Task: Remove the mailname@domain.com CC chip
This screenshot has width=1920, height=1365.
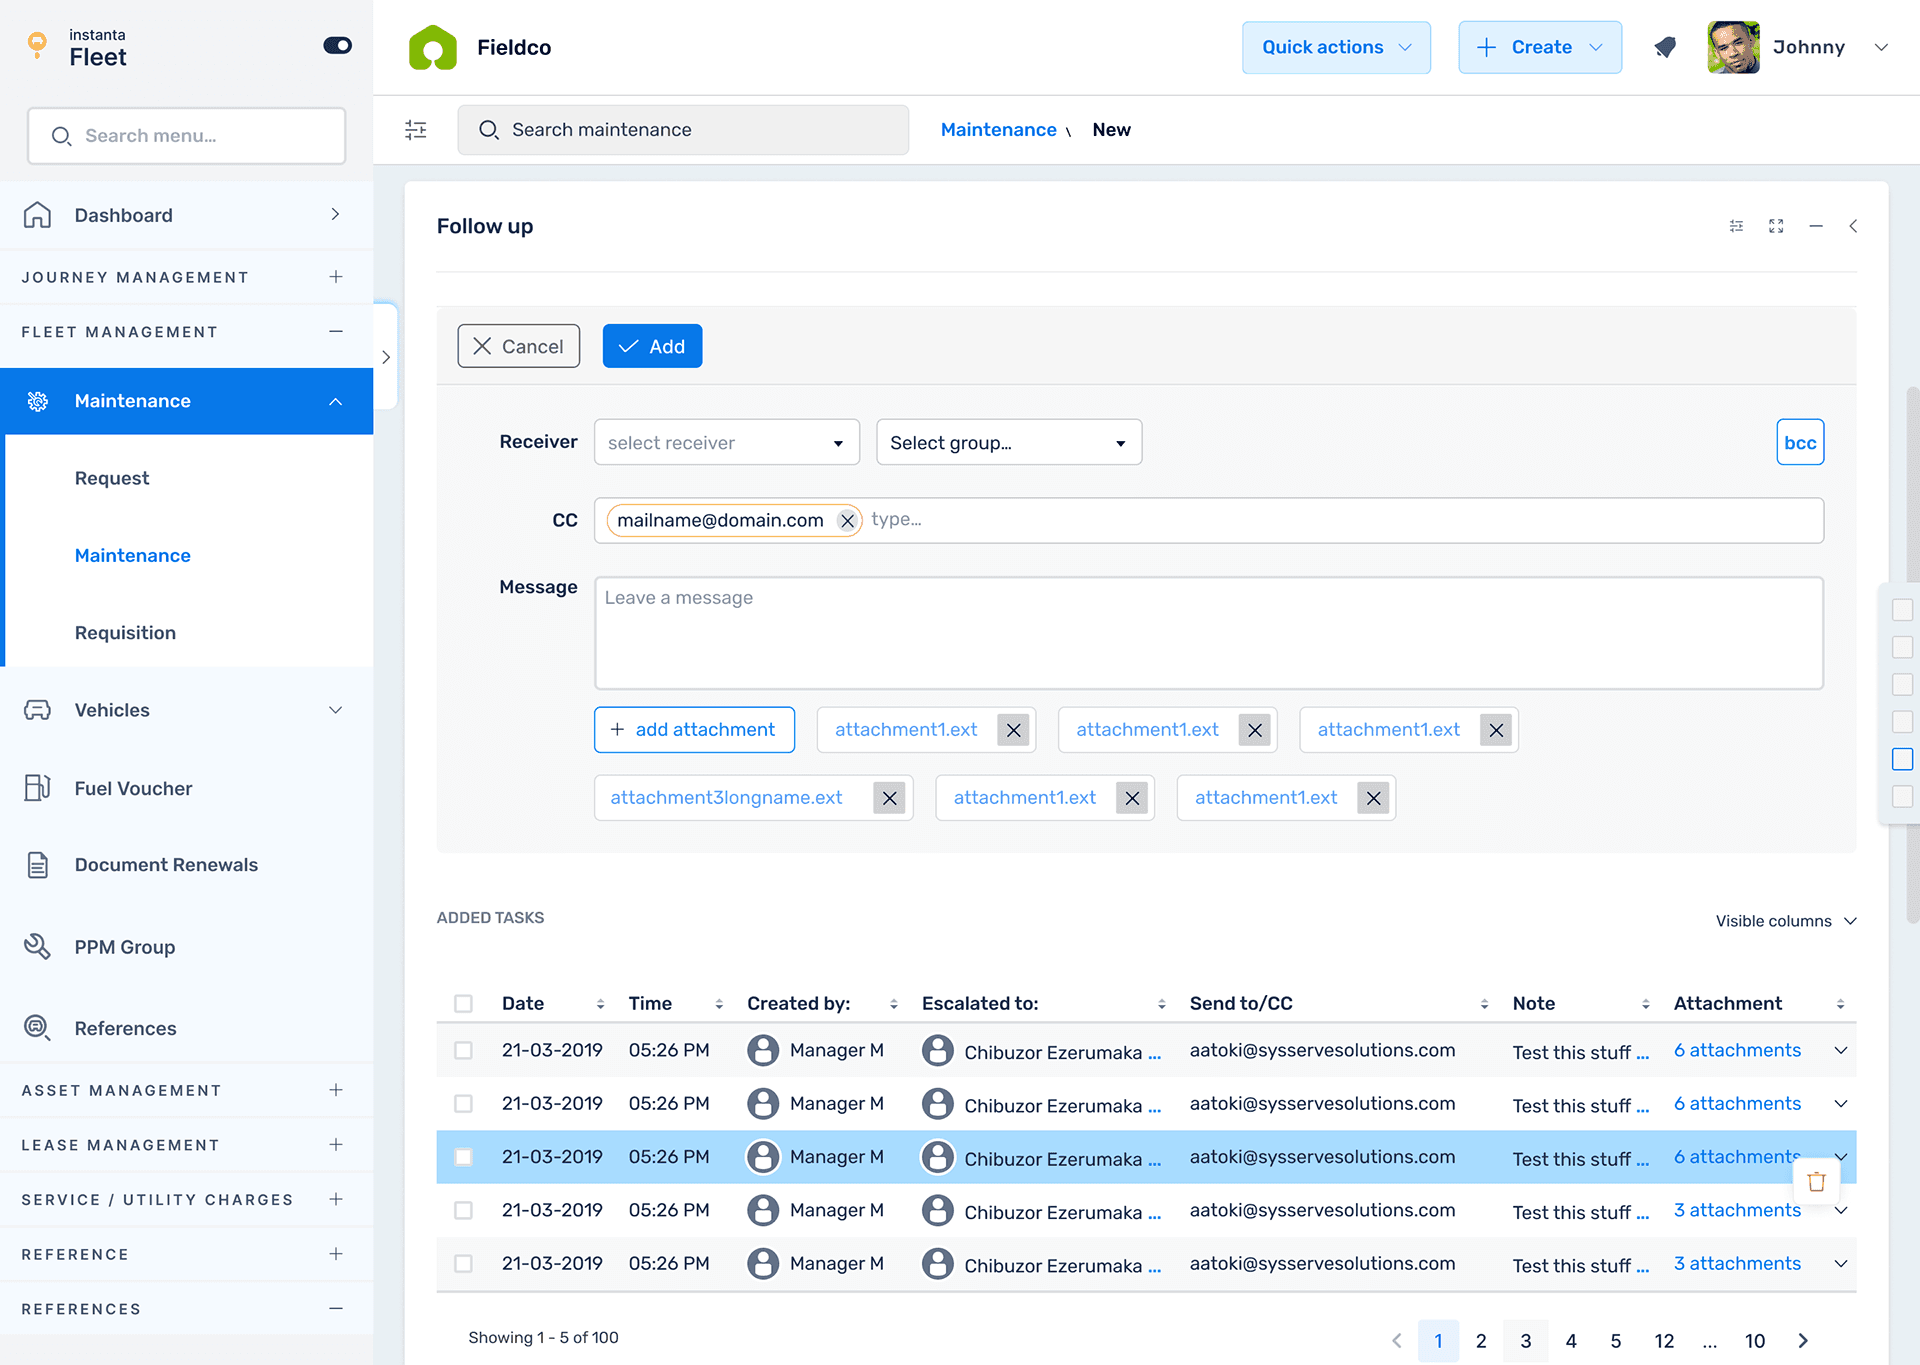Action: tap(847, 521)
